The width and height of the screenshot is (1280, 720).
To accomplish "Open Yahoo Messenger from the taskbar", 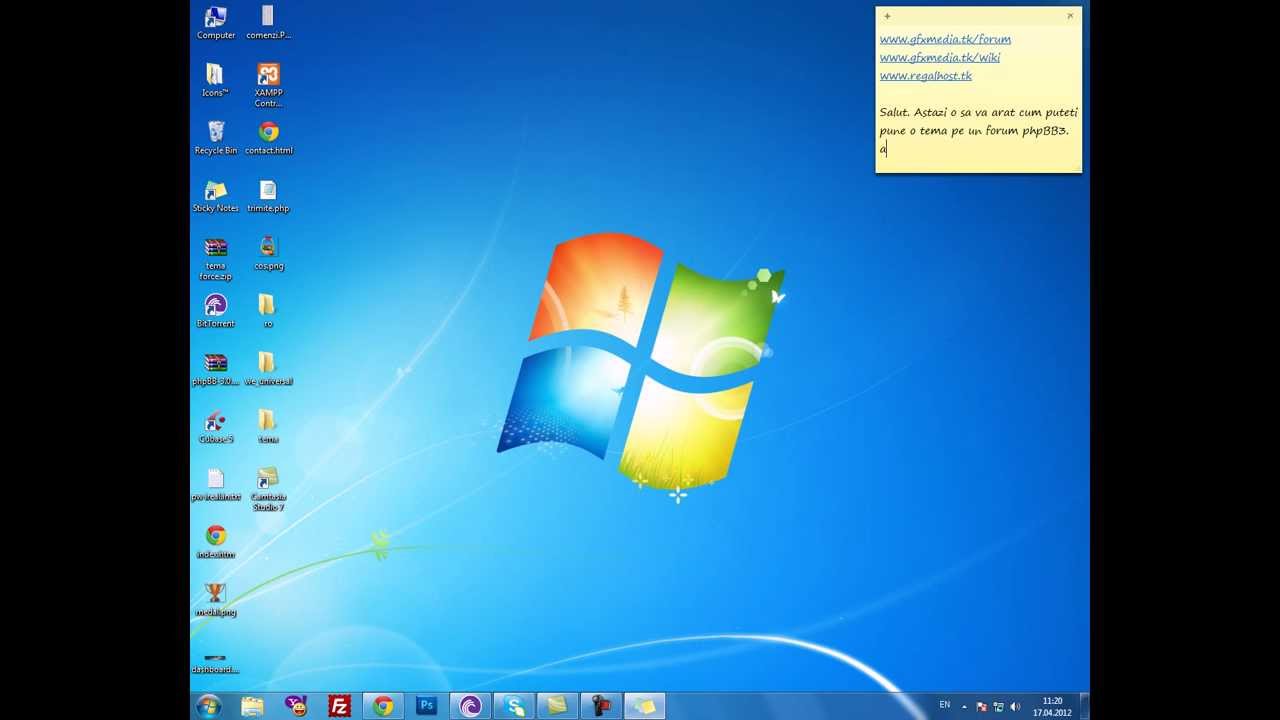I will tap(296, 706).
